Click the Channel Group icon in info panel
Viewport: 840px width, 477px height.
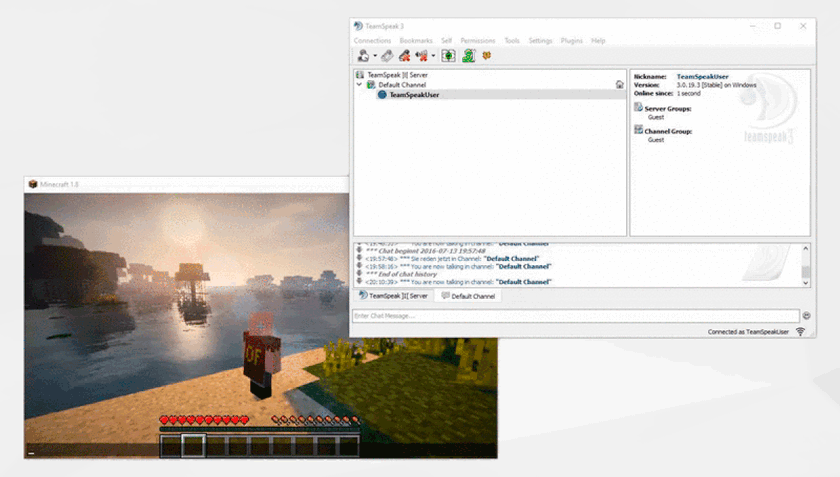638,130
